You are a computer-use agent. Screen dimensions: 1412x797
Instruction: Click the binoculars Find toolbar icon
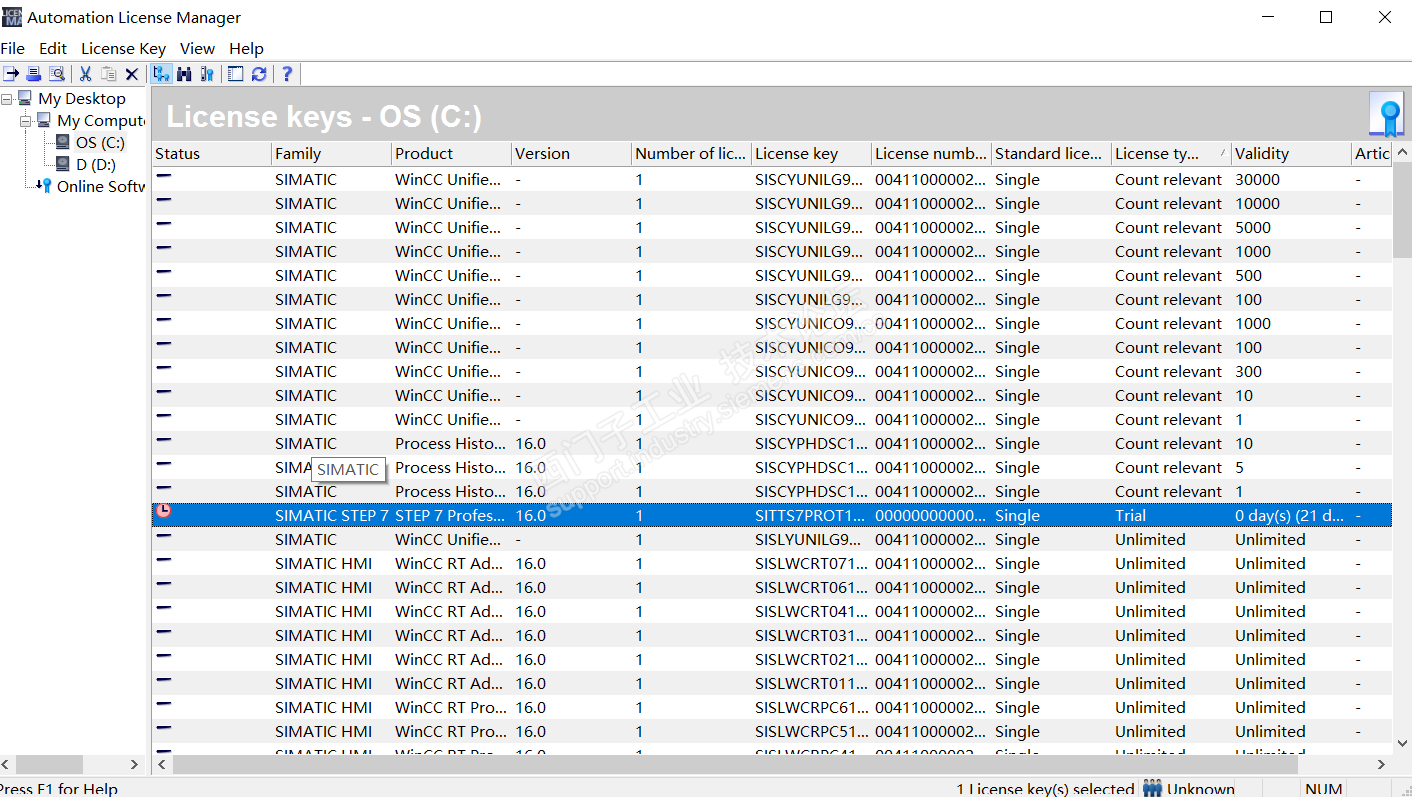point(184,74)
